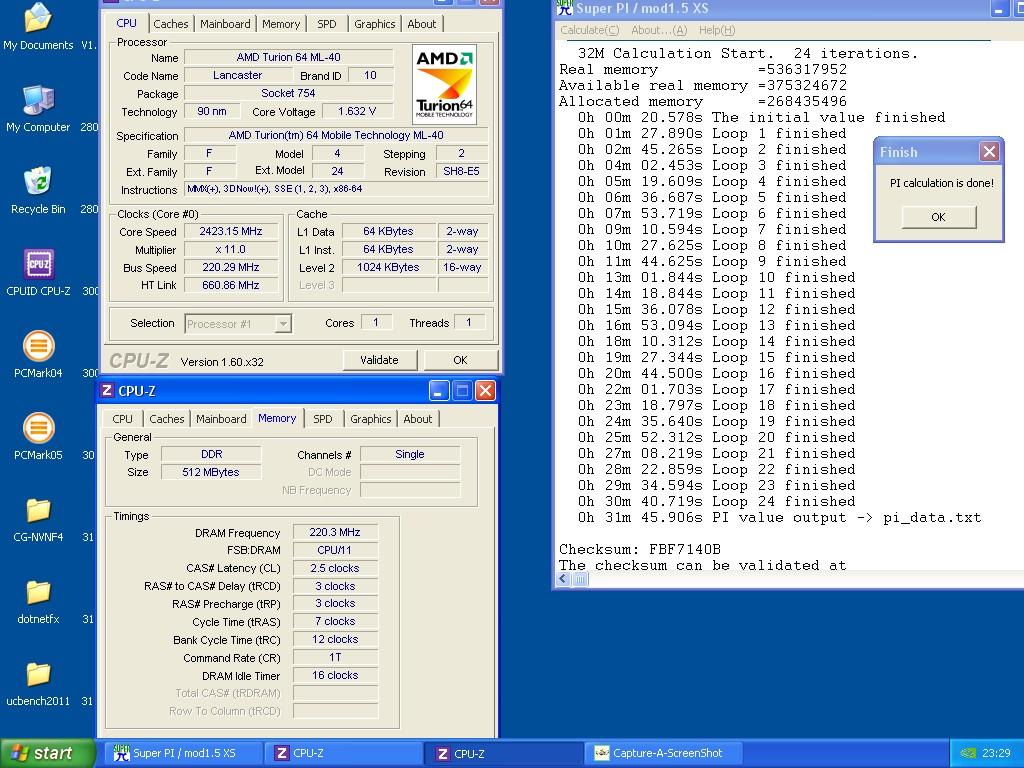Launch PCMark04 desktop shortcut
Screen dimensions: 1024x768
coord(38,354)
